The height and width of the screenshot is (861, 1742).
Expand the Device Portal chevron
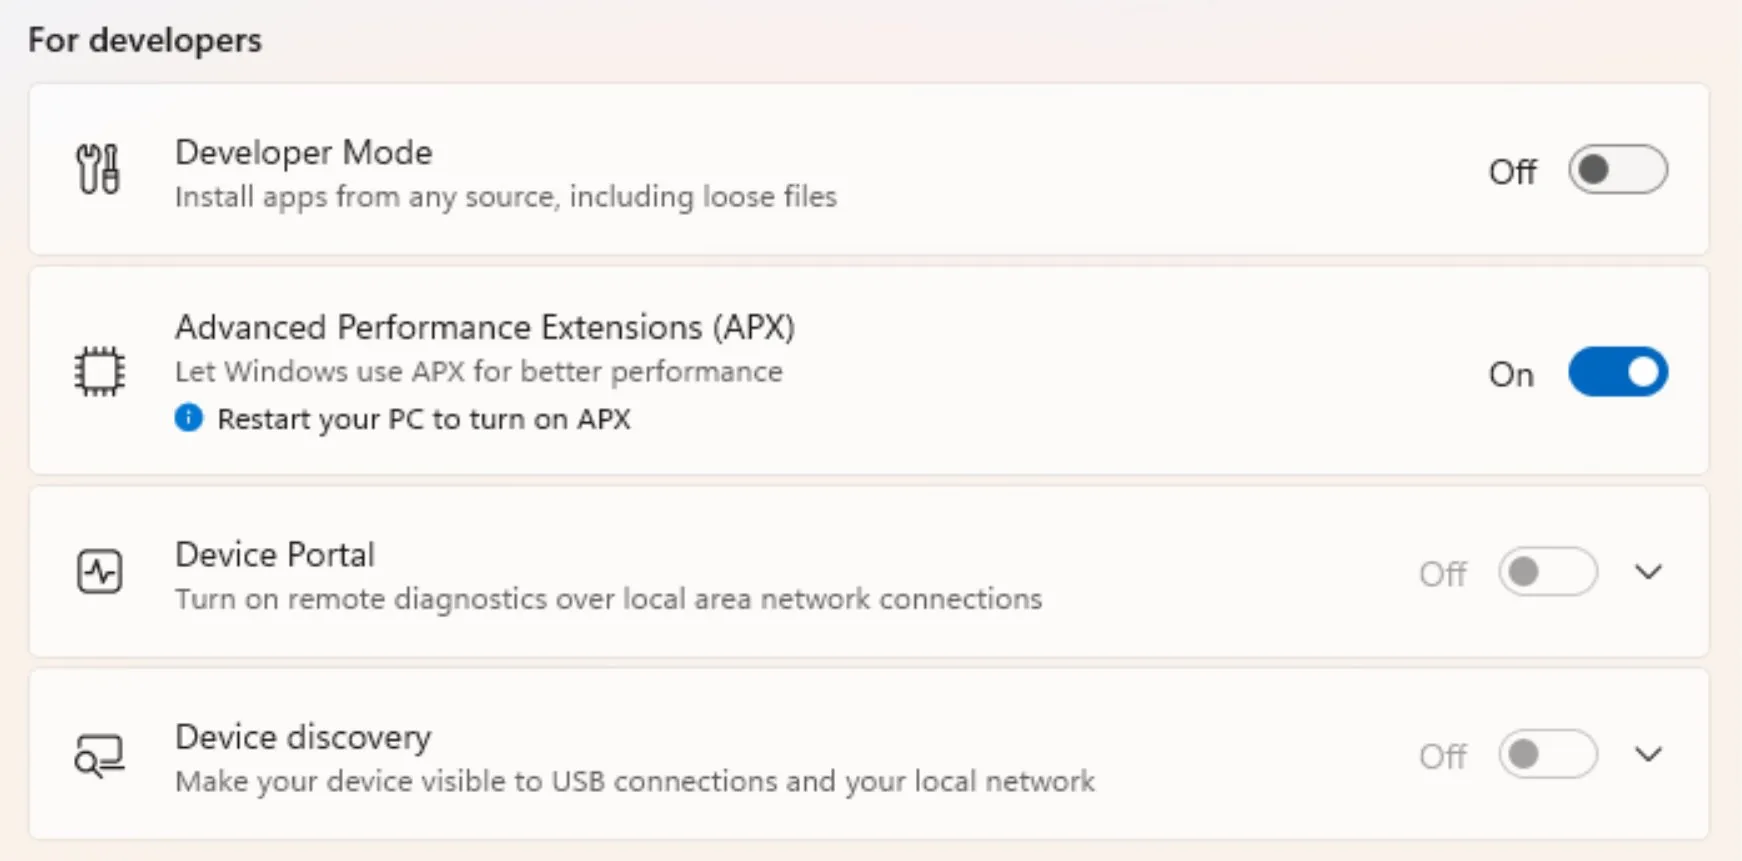point(1648,572)
